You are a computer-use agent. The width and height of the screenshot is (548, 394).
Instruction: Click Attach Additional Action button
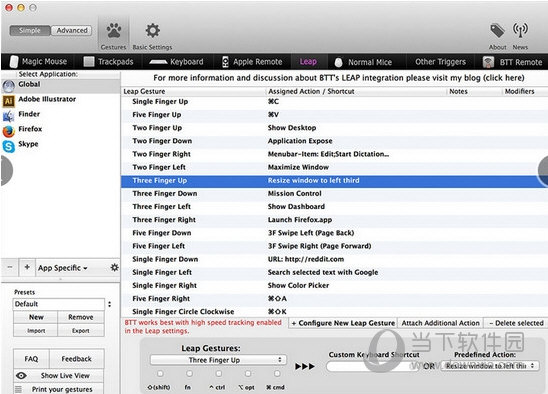(x=440, y=323)
